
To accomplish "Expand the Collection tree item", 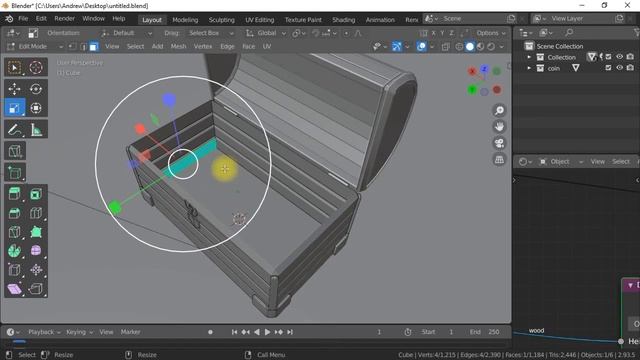I will pos(529,57).
